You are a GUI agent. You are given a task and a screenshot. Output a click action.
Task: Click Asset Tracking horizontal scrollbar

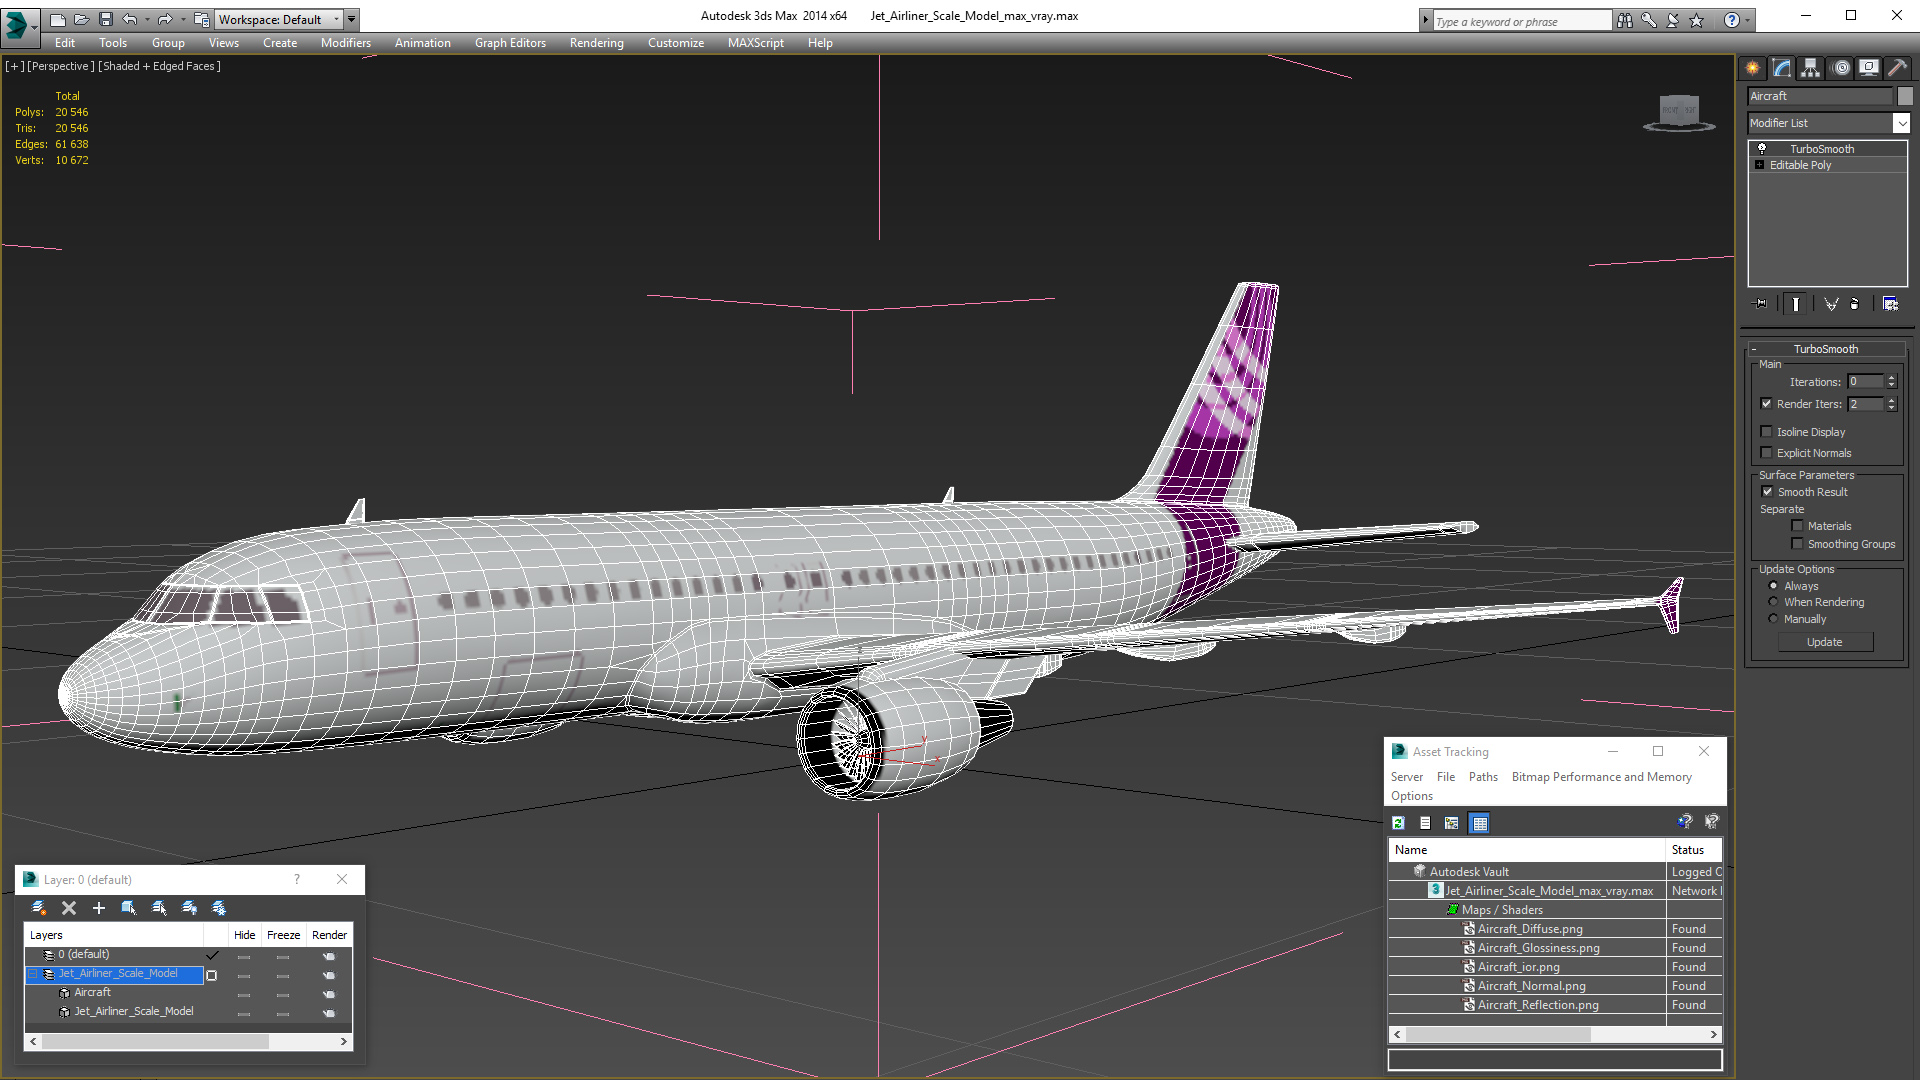point(1555,1034)
